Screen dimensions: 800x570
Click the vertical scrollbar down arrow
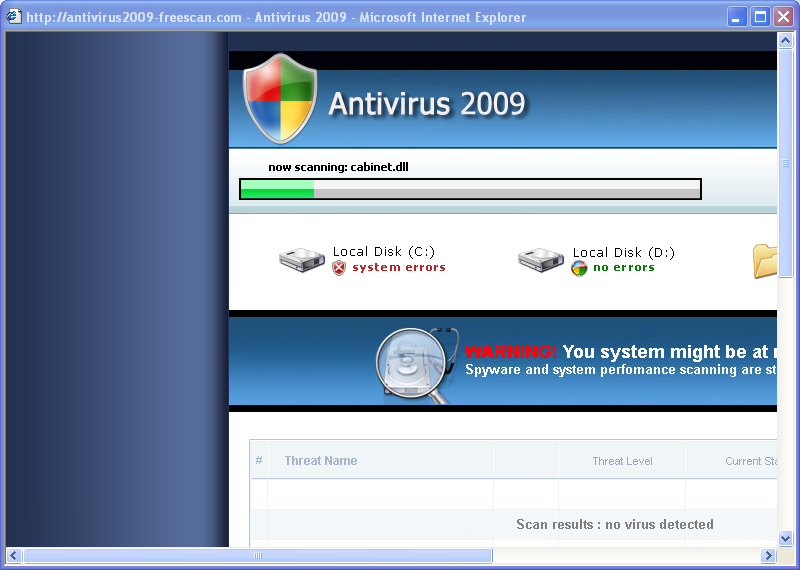click(x=785, y=538)
